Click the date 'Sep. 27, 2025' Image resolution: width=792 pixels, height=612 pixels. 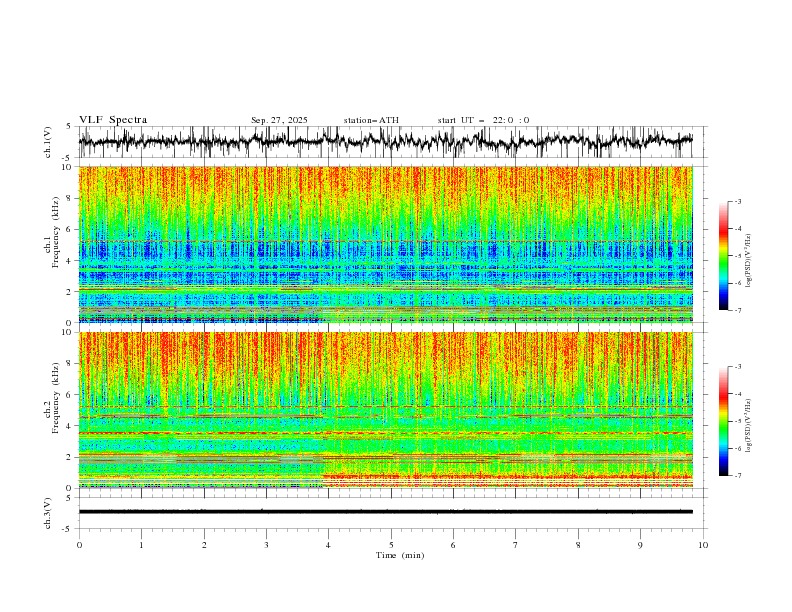click(279, 120)
